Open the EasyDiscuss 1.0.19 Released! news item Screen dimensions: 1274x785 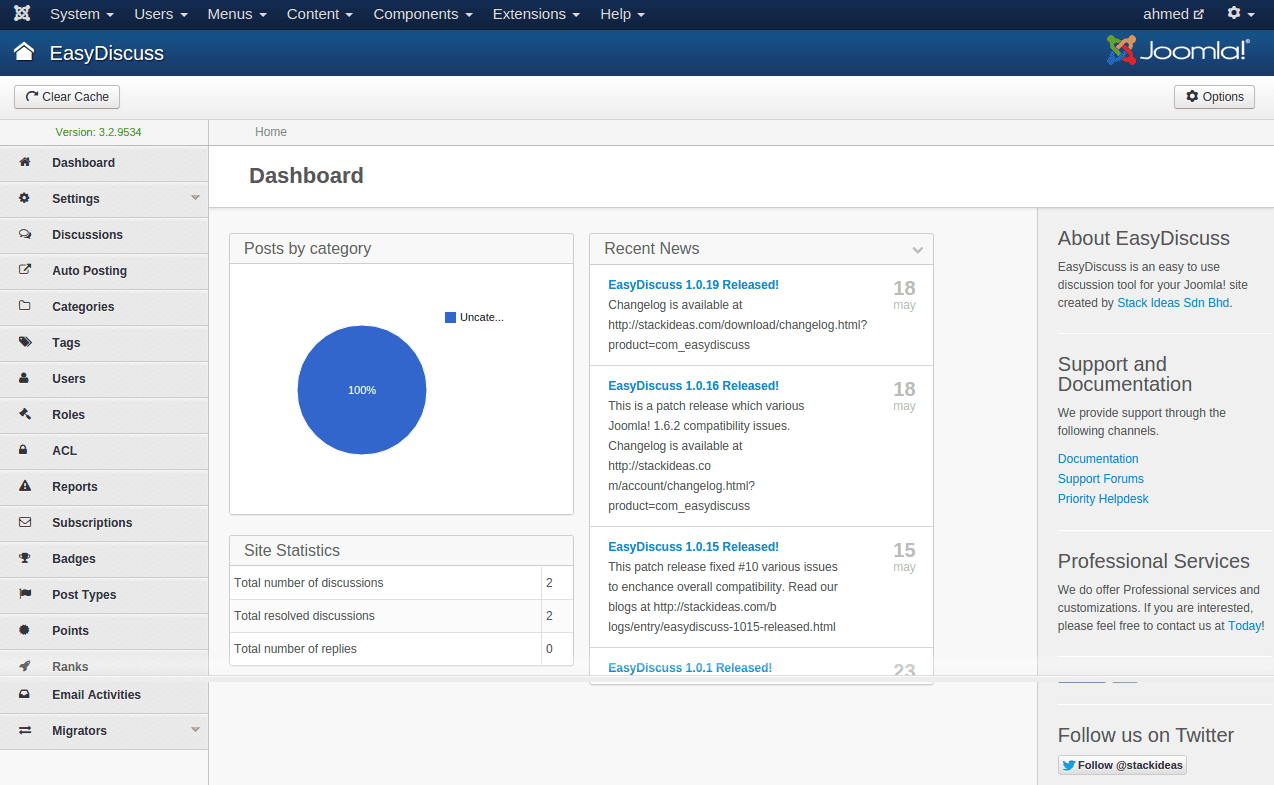(x=693, y=285)
